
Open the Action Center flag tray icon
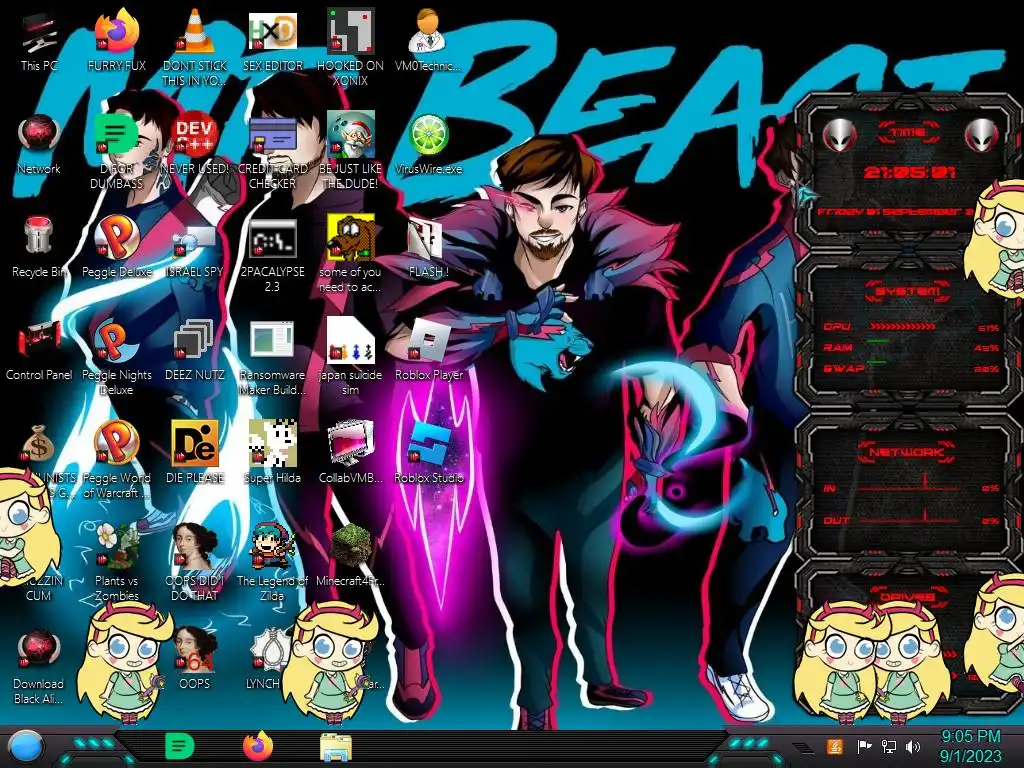(x=865, y=746)
